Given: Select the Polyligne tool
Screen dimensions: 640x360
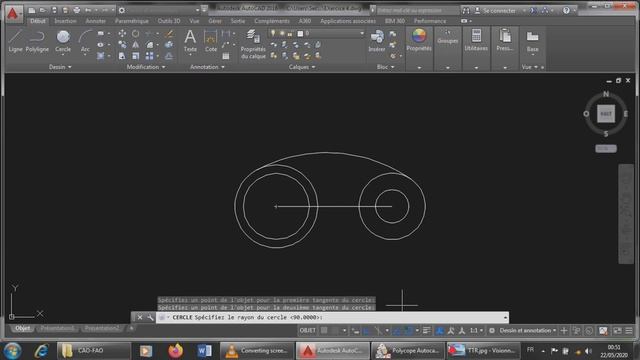Looking at the screenshot, I should (37, 41).
